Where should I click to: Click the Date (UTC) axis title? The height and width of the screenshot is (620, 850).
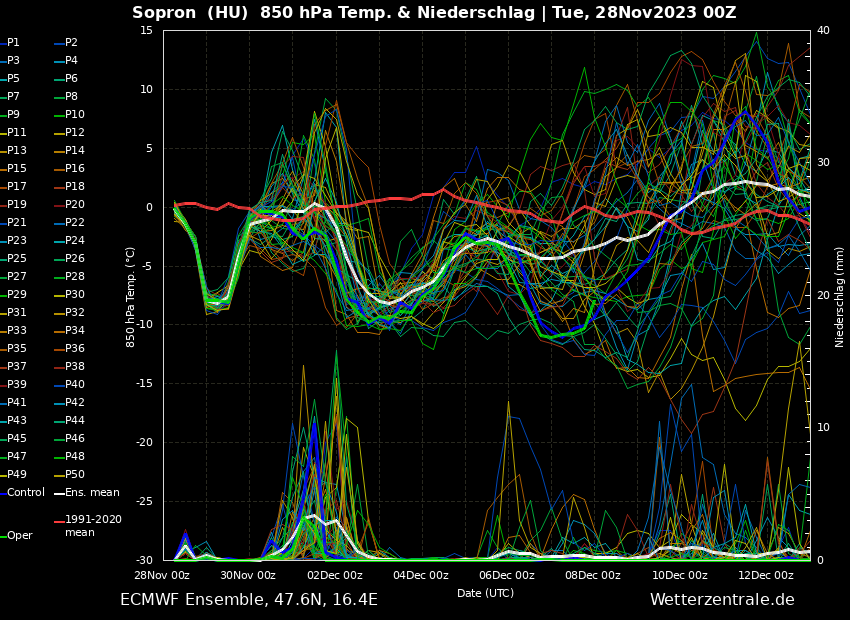(x=485, y=593)
